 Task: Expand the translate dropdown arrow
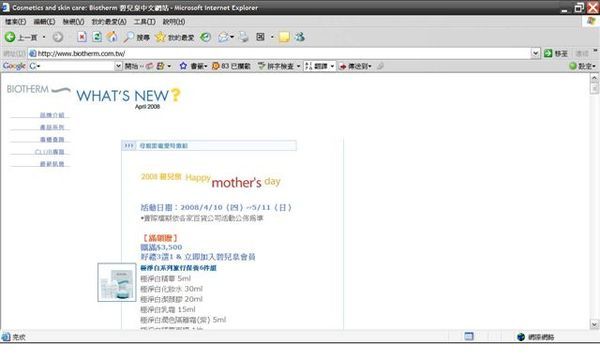click(x=332, y=66)
